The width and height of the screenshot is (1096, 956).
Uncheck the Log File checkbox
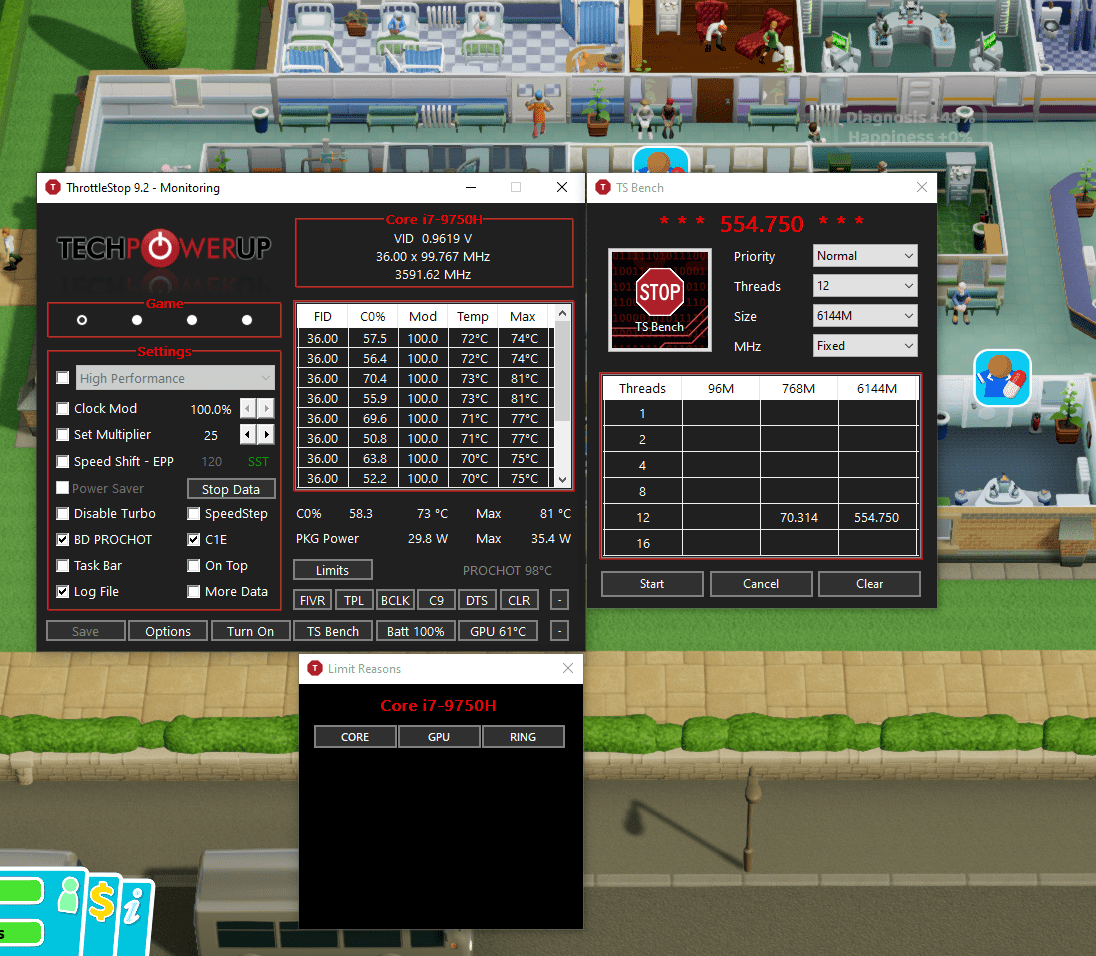click(x=63, y=591)
